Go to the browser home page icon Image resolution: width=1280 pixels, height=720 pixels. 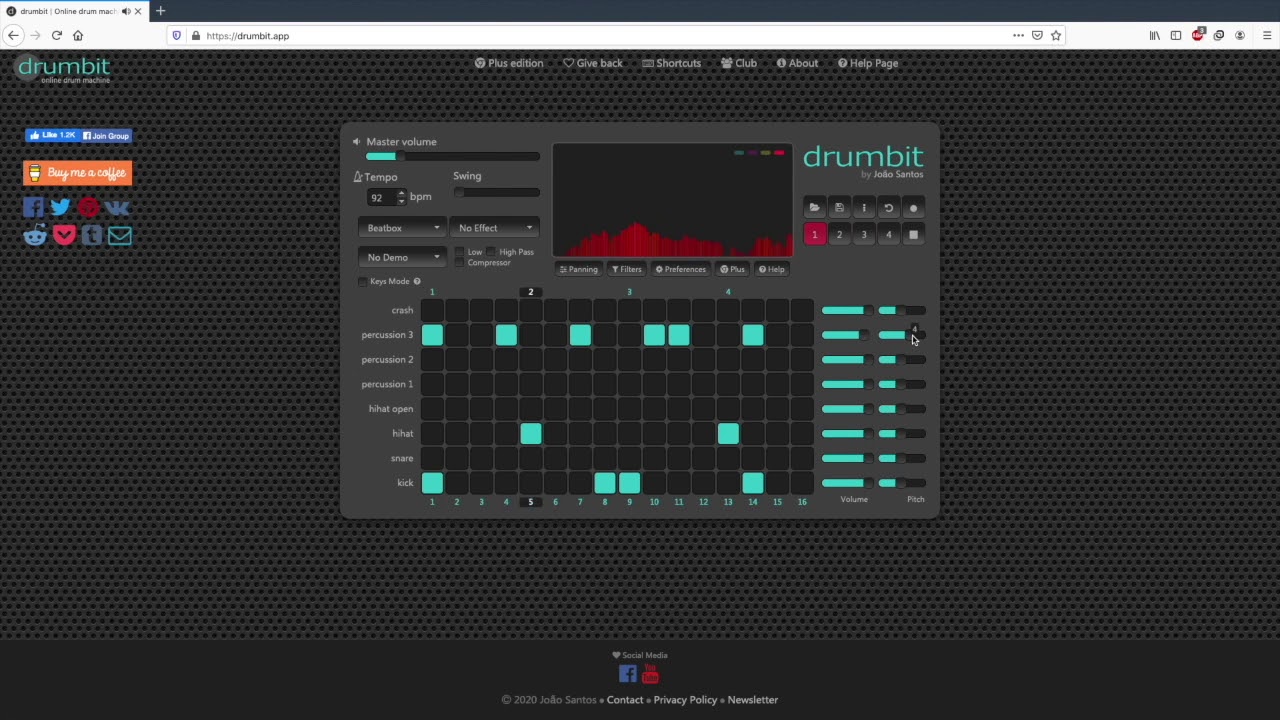click(x=78, y=35)
